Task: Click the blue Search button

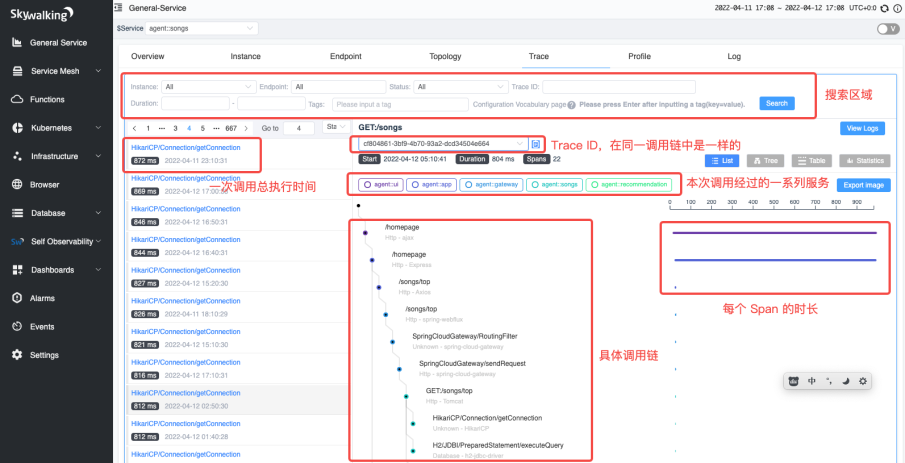Action: [776, 103]
